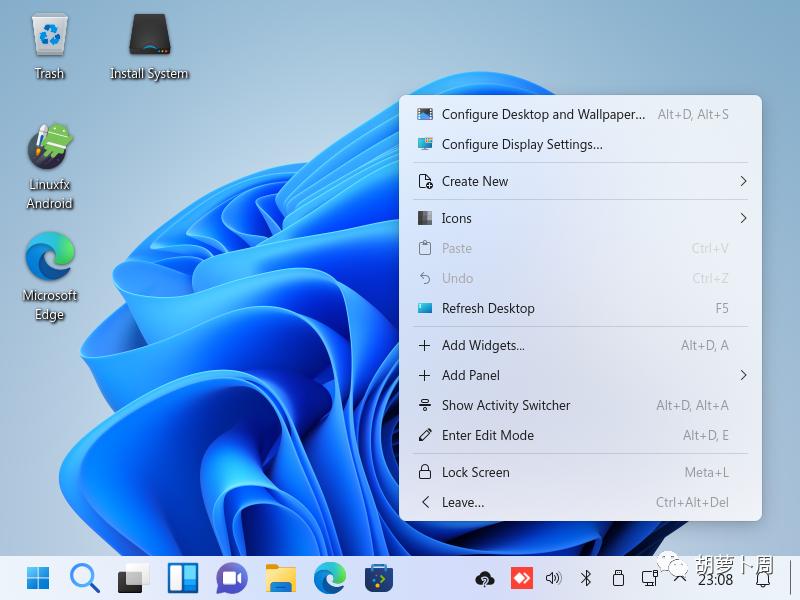Screen dimensions: 800x600
Task: Launch Install System from the desktop
Action: [x=148, y=35]
